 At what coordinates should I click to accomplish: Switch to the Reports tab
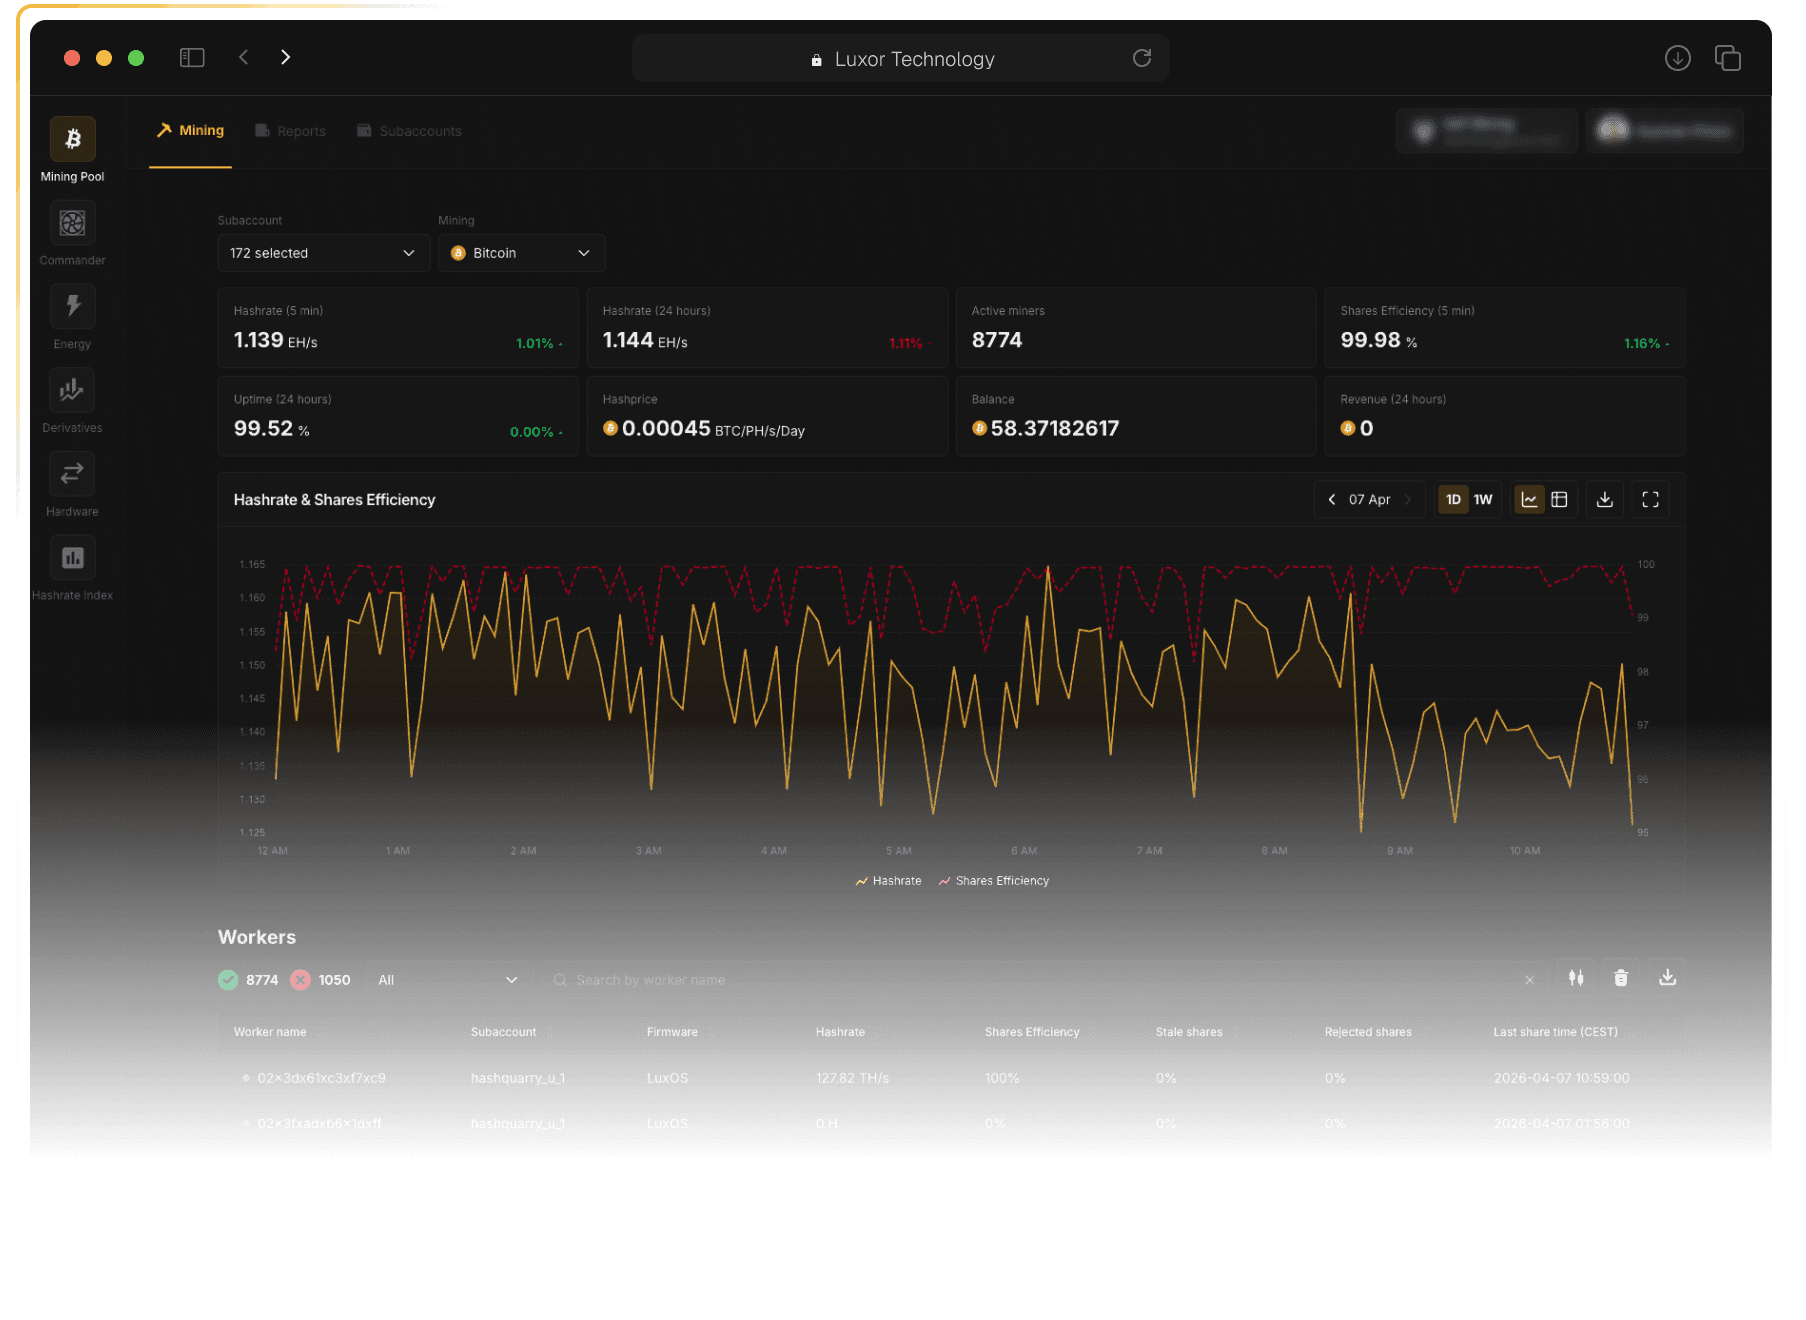(x=291, y=131)
